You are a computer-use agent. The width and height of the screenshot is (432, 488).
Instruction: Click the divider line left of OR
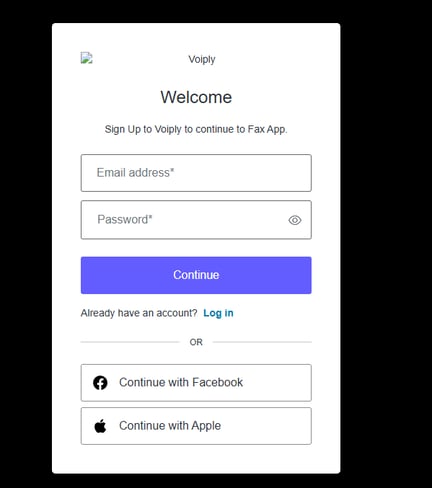tap(130, 342)
